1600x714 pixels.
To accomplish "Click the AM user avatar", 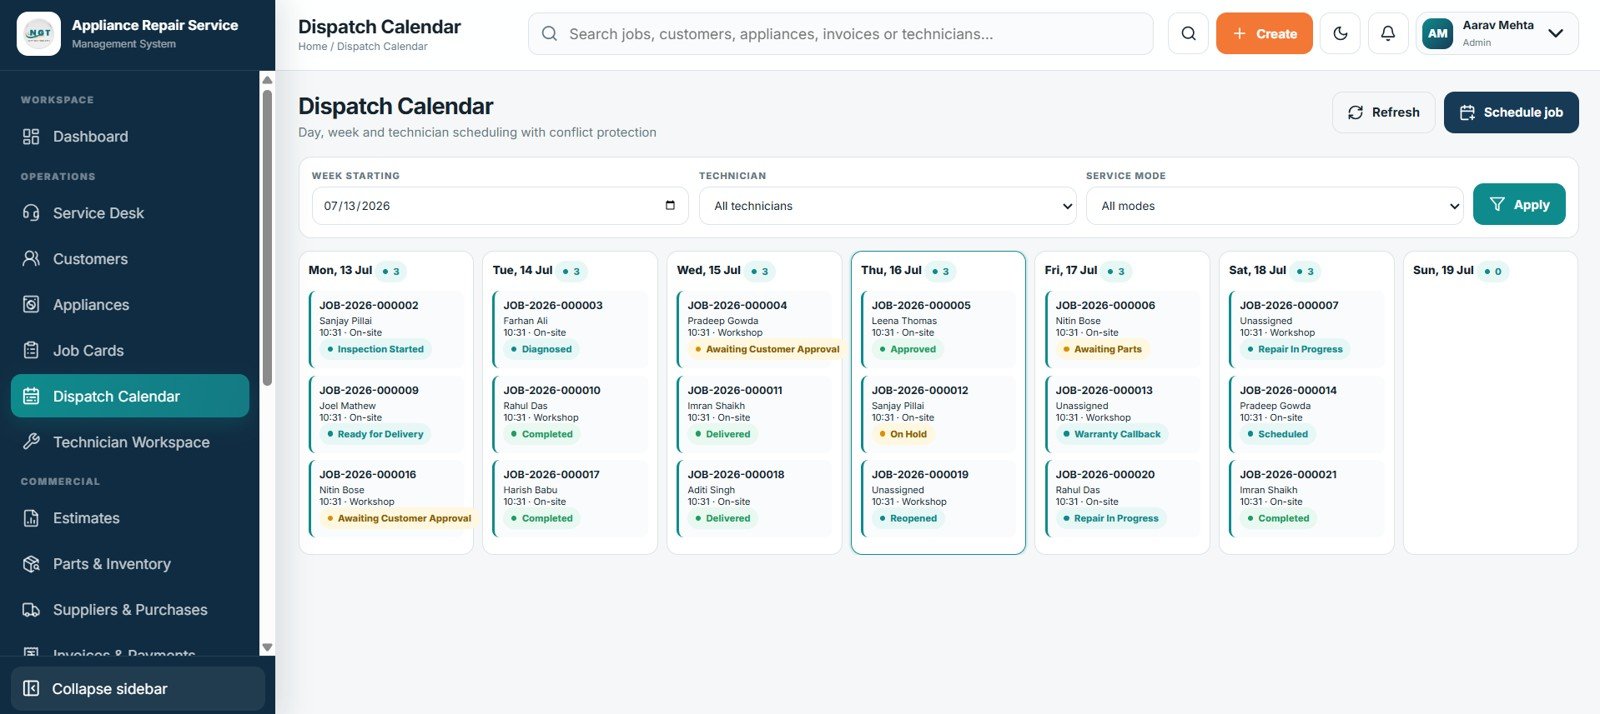I will [x=1437, y=33].
